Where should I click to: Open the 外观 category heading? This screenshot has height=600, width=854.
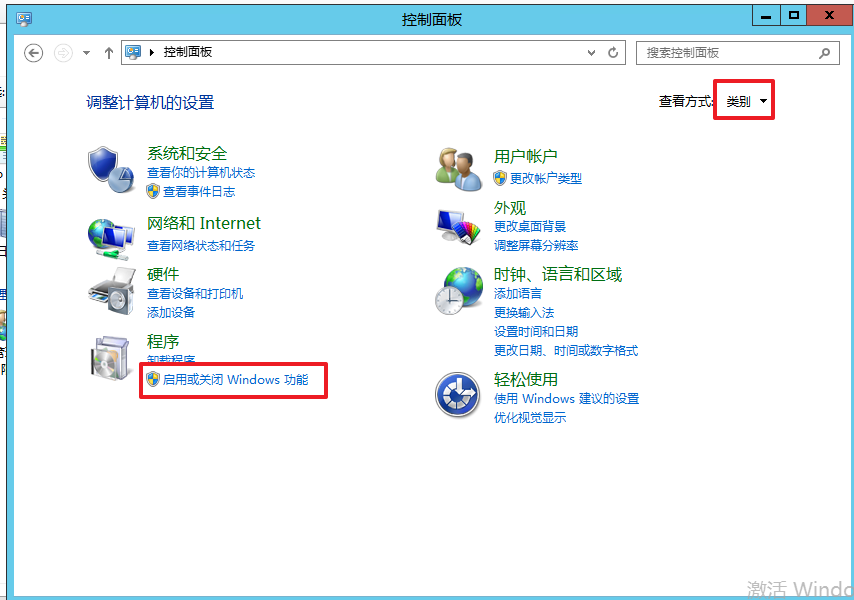(510, 208)
